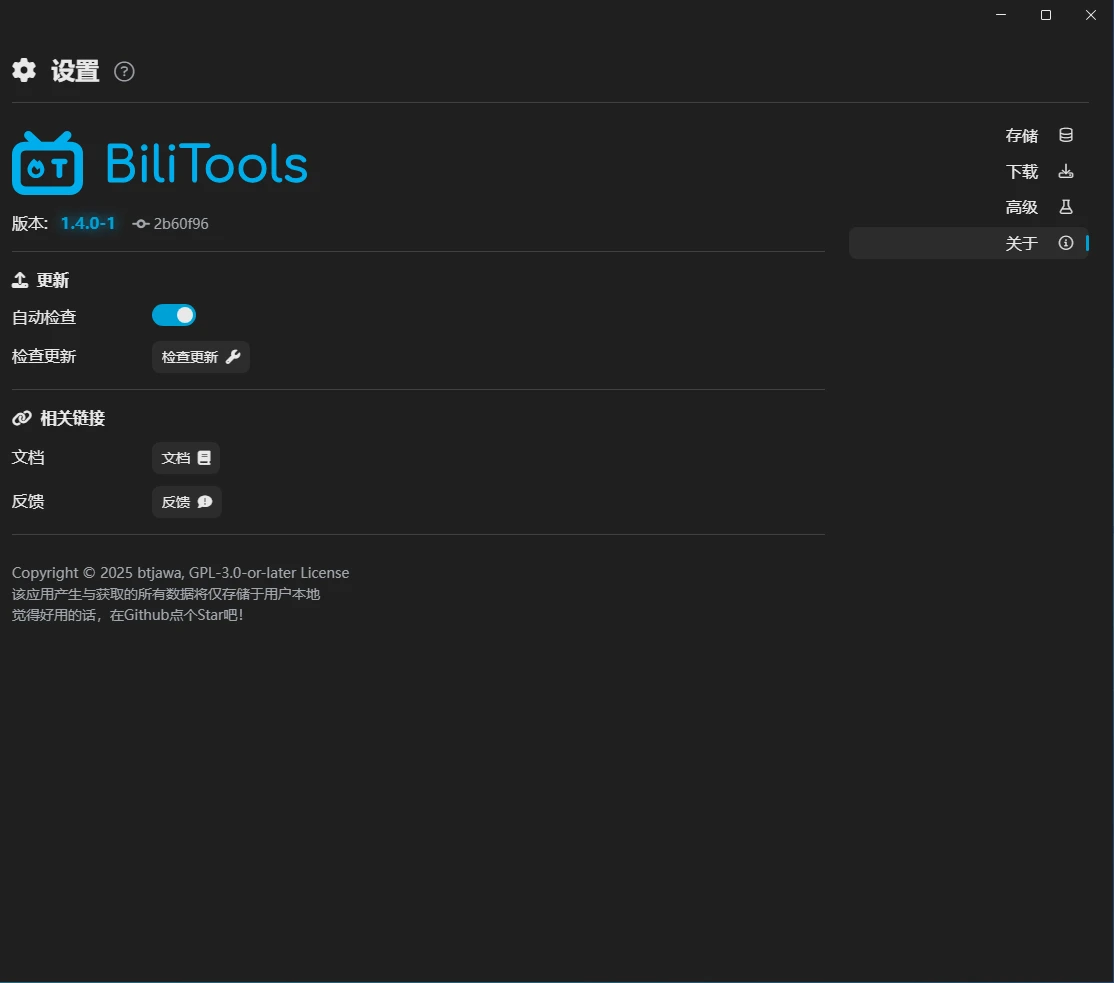The width and height of the screenshot is (1114, 983).
Task: Open the 文档 documentation button
Action: (x=186, y=458)
